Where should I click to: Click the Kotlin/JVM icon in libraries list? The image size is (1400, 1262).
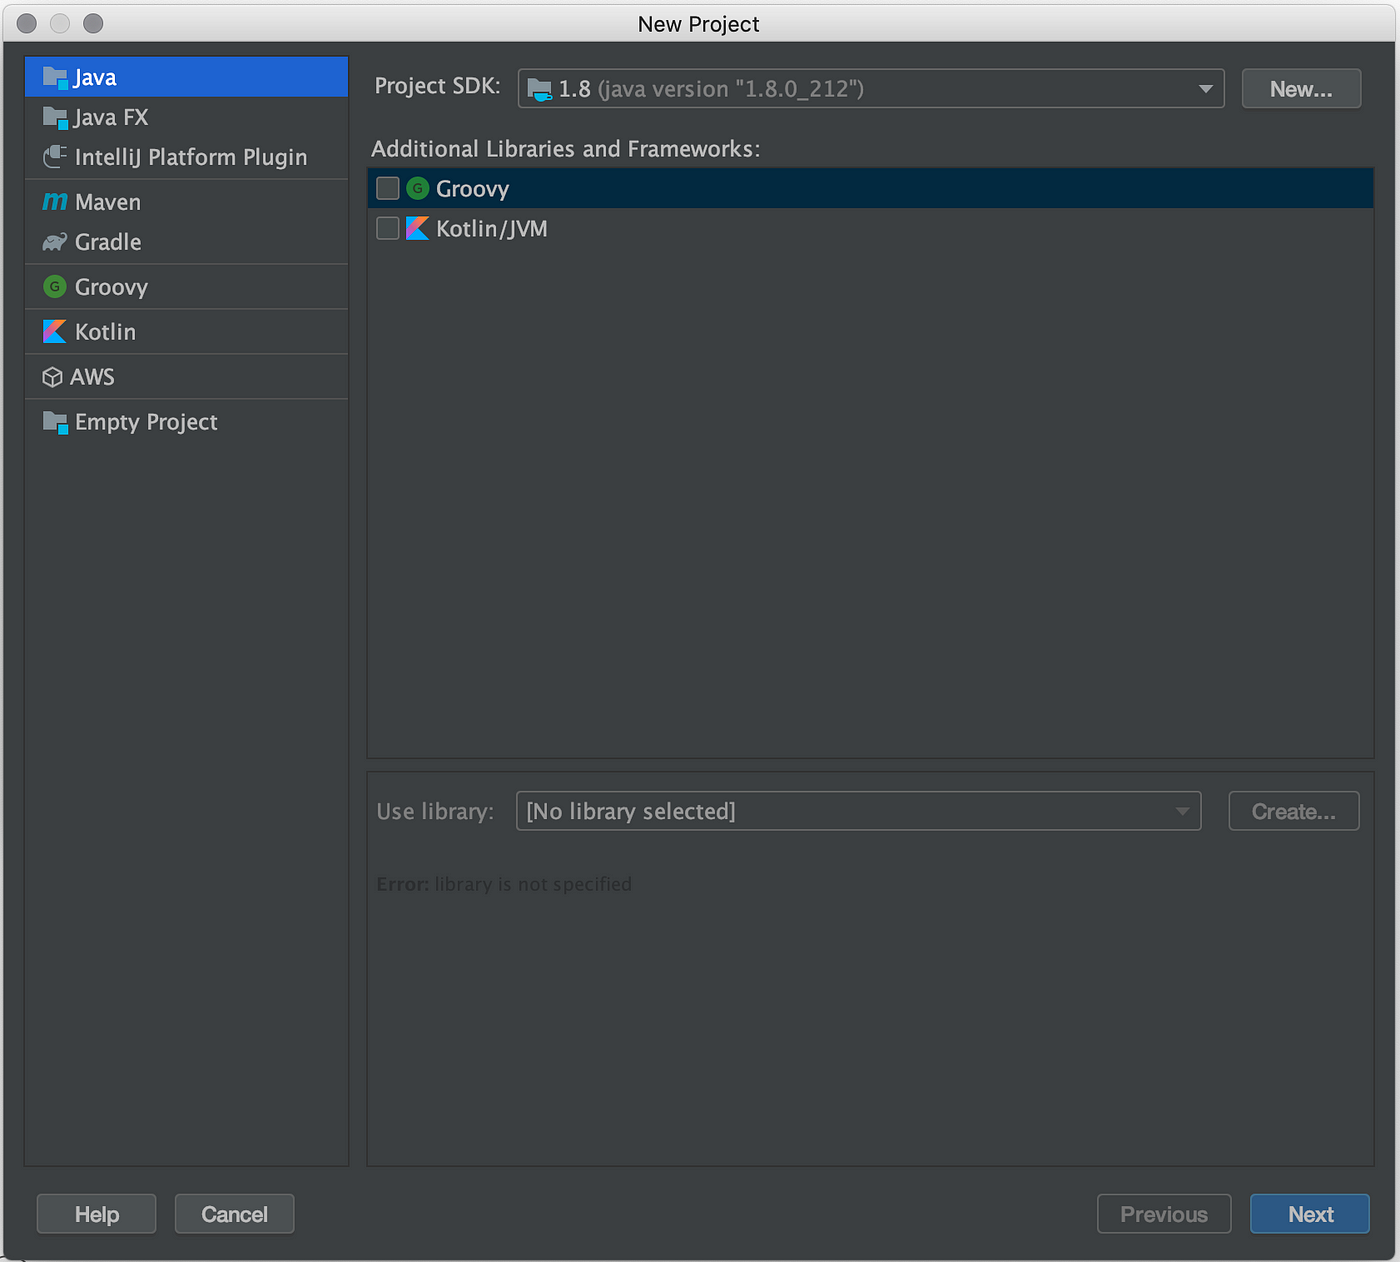click(418, 228)
